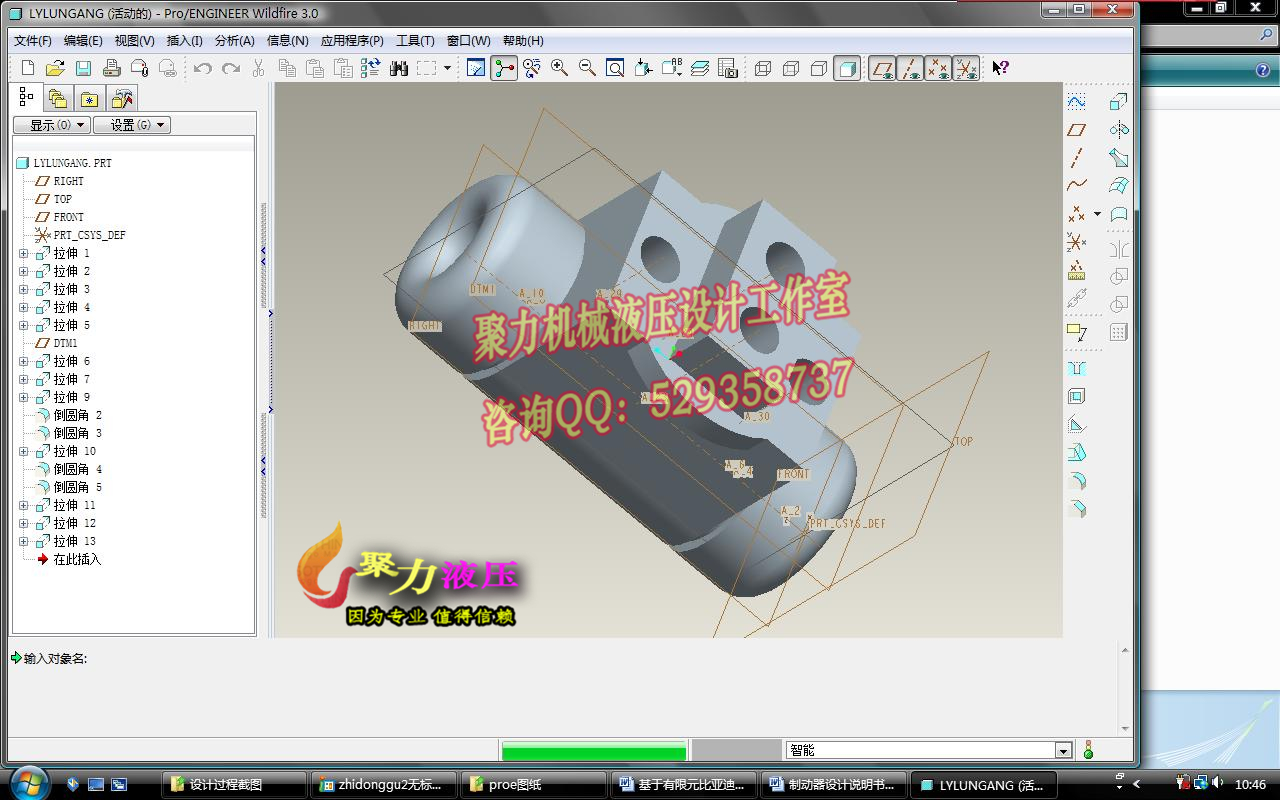Screen dimensions: 1280x800
Task: Click the Save icon in standard toolbar
Action: [84, 68]
